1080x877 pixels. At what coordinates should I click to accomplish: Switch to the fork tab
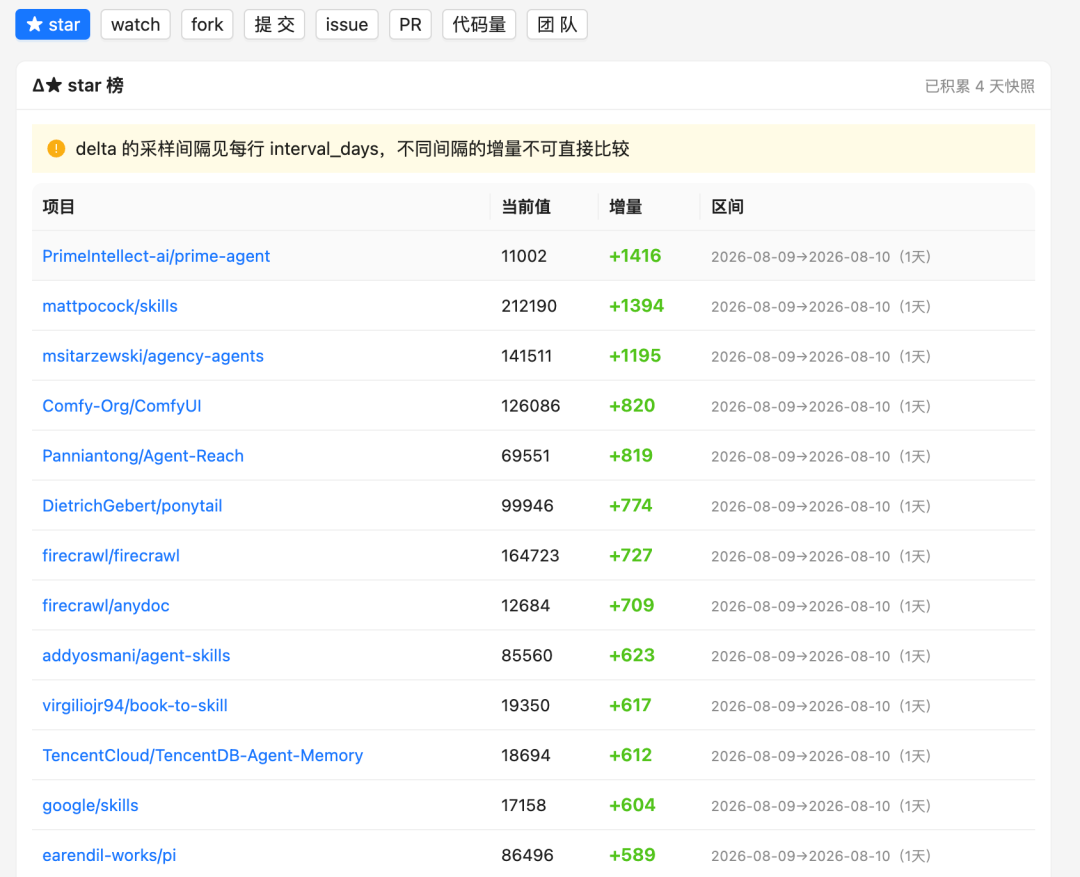point(207,25)
